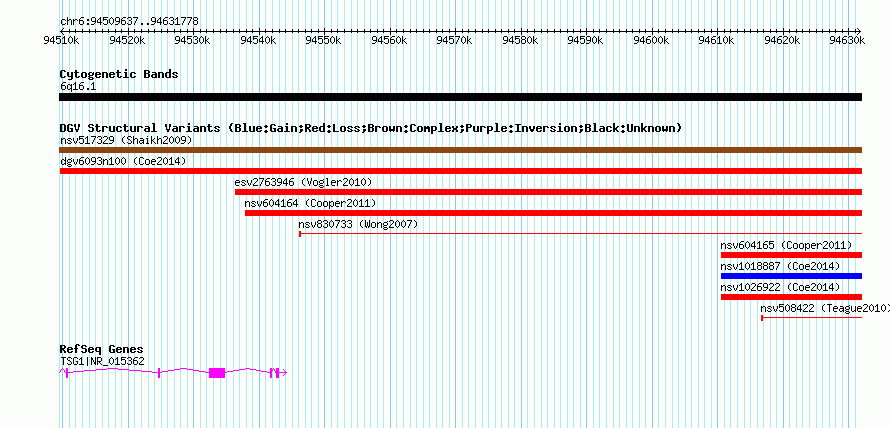Click the 94560k ruler tick label

click(x=388, y=40)
